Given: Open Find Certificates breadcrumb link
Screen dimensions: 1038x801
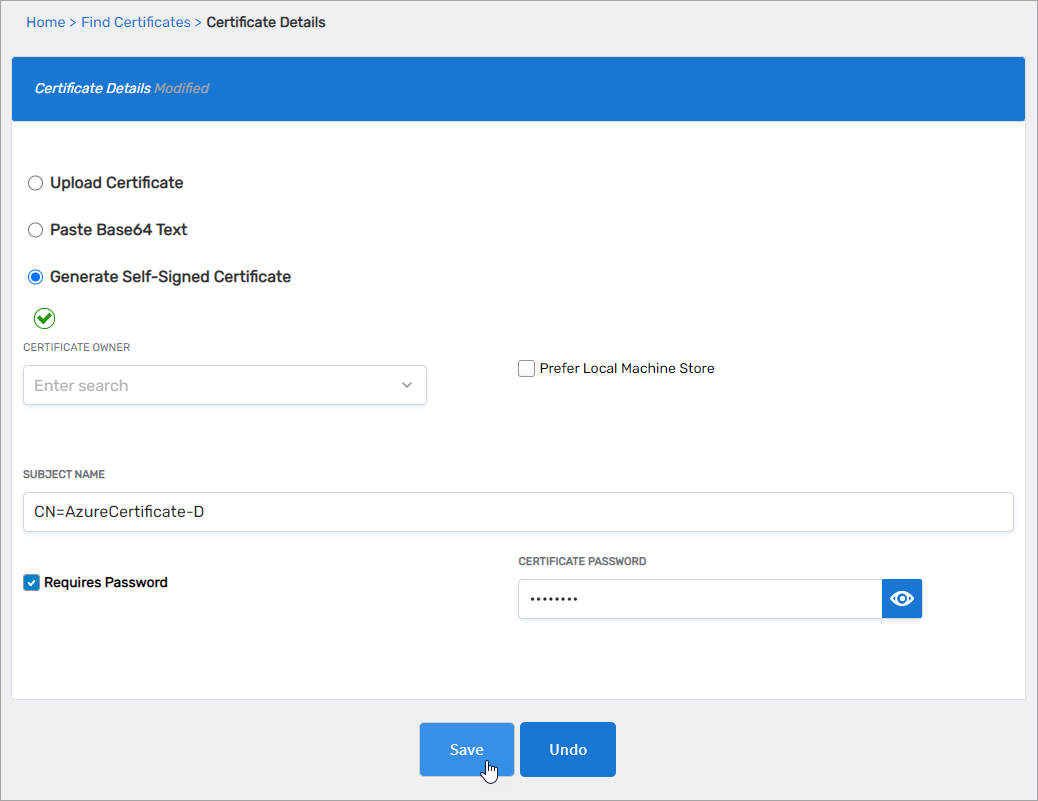Looking at the screenshot, I should [135, 22].
